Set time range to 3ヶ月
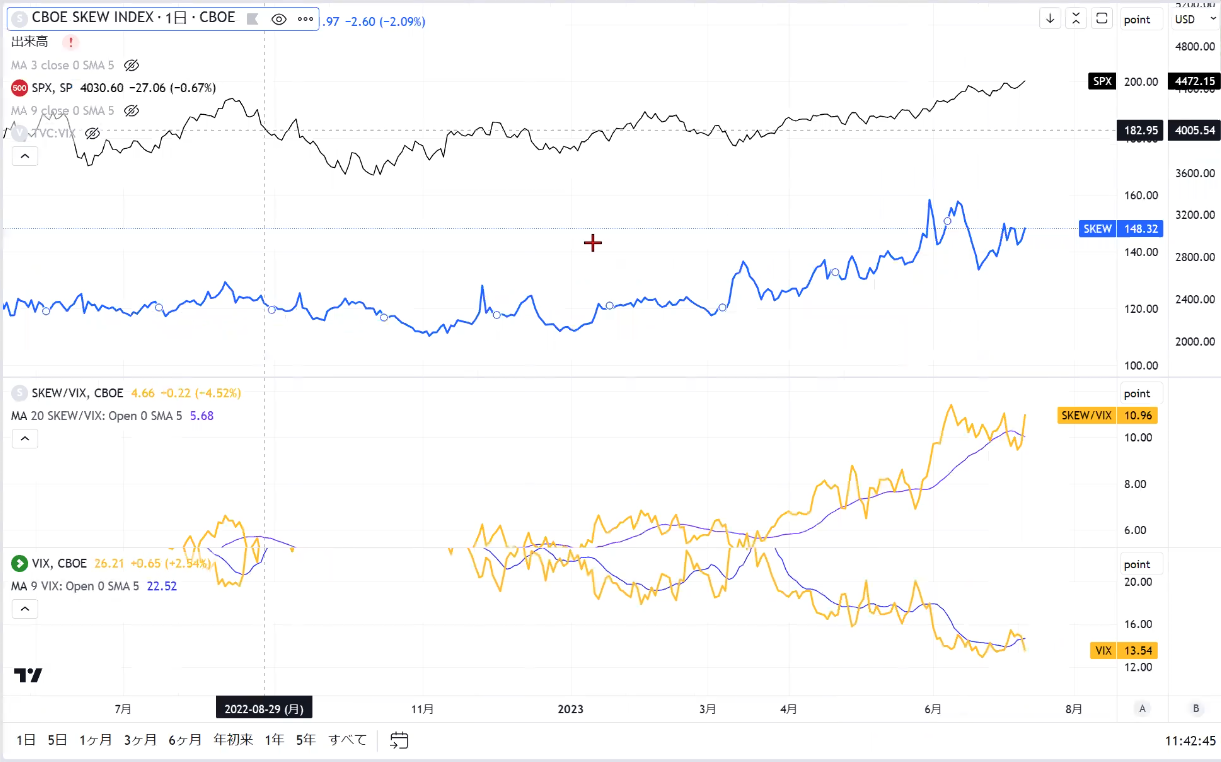This screenshot has height=762, width=1221. click(140, 740)
